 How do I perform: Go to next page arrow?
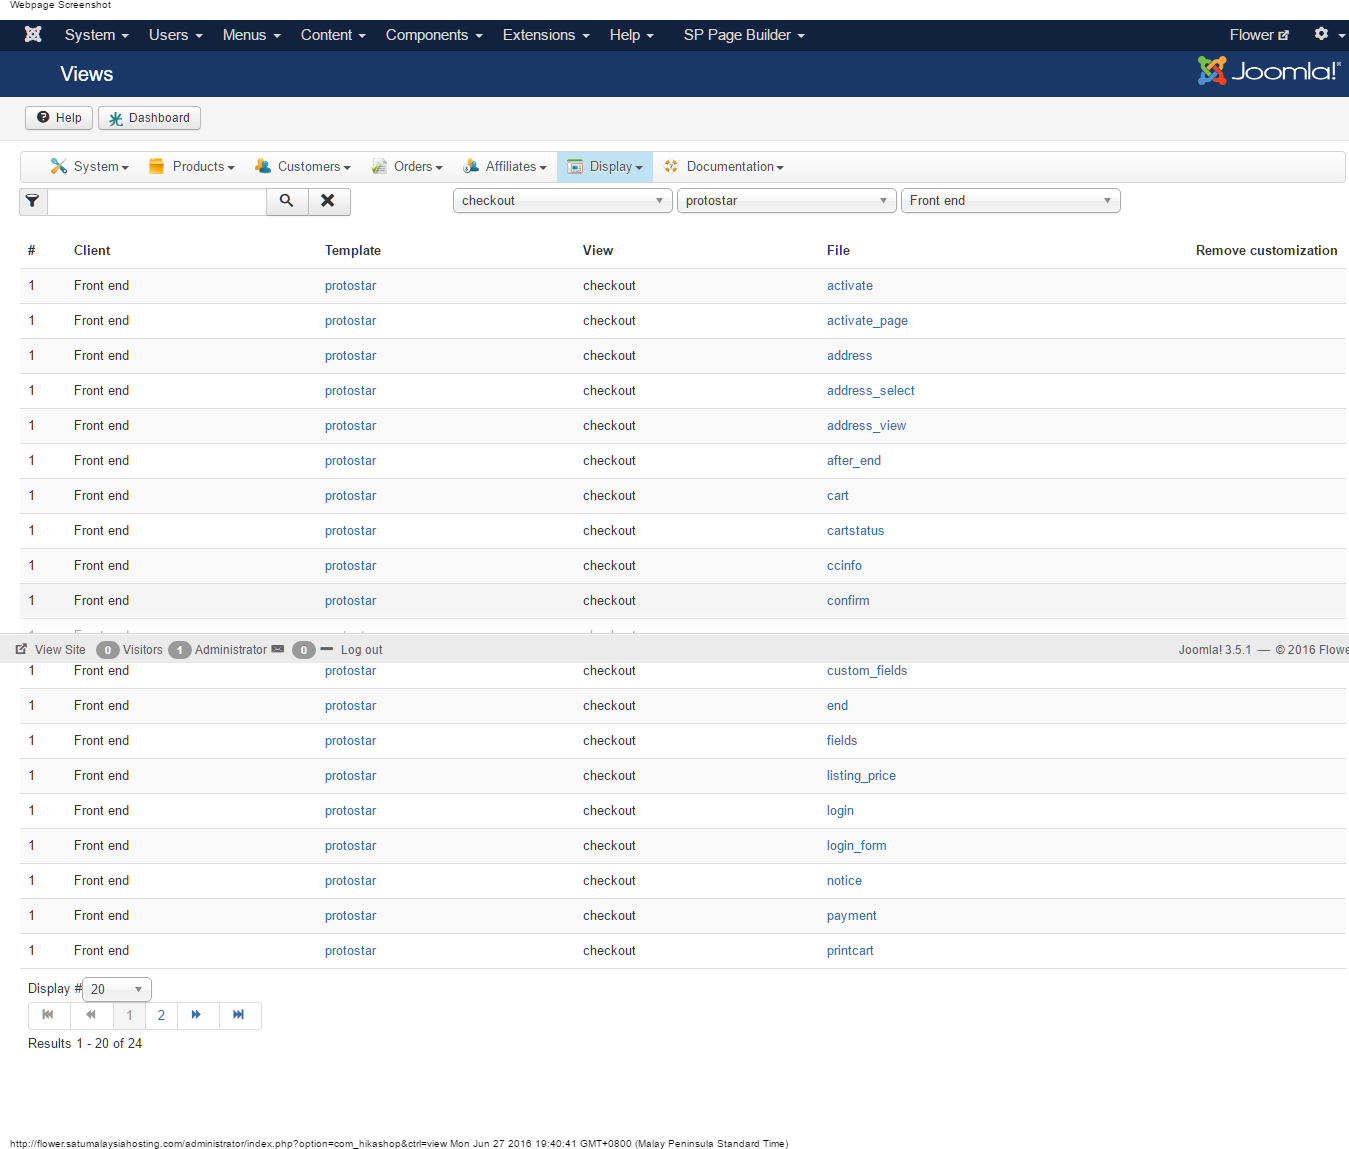[x=197, y=1015]
